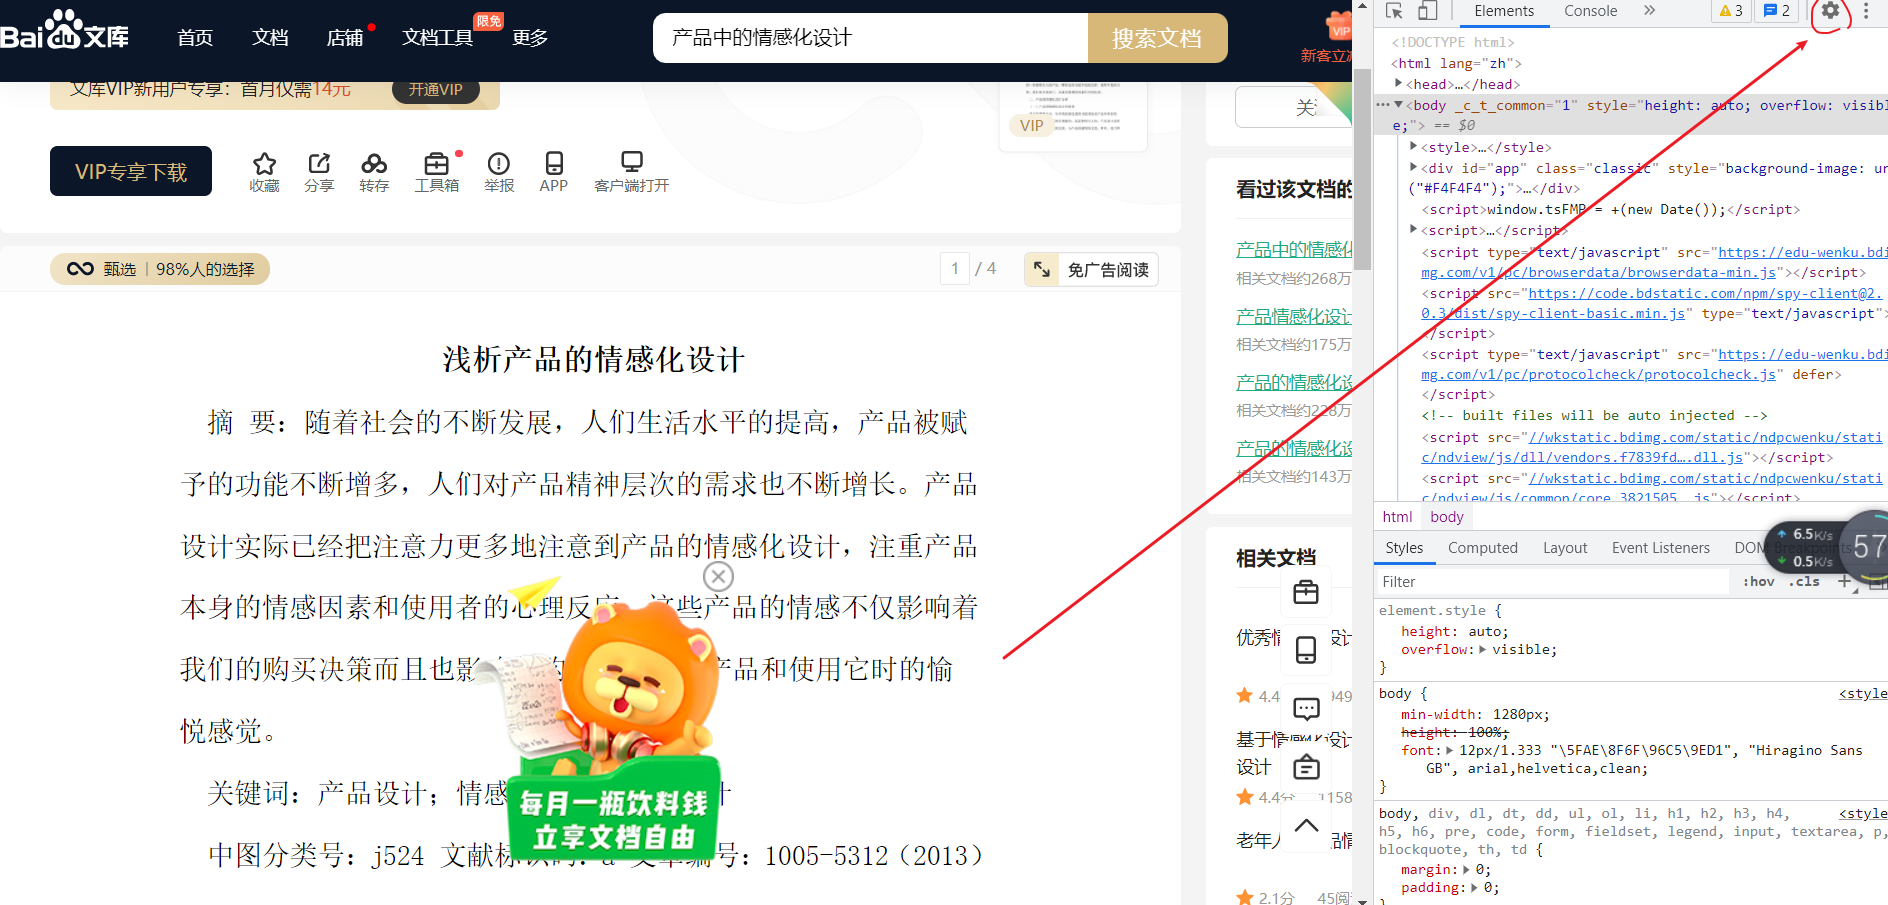Open the body rule style source link
This screenshot has height=905, width=1888.
[1863, 694]
